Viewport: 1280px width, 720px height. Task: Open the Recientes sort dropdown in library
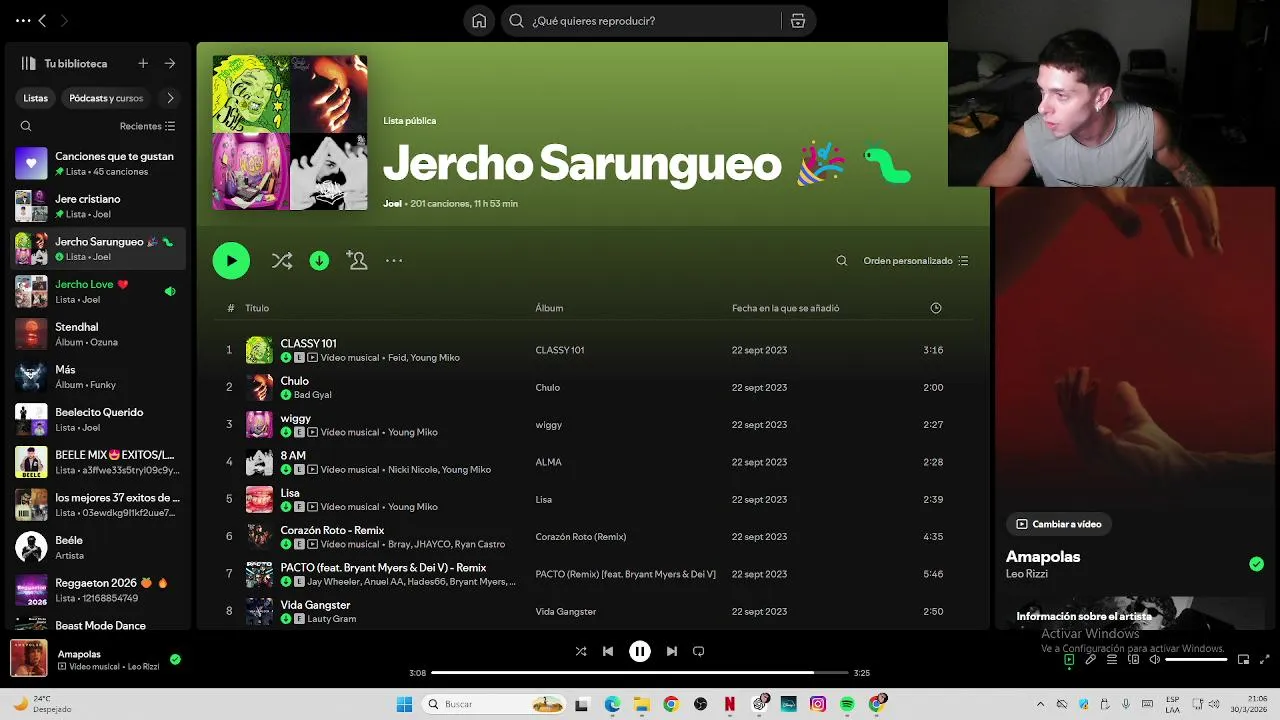point(148,126)
